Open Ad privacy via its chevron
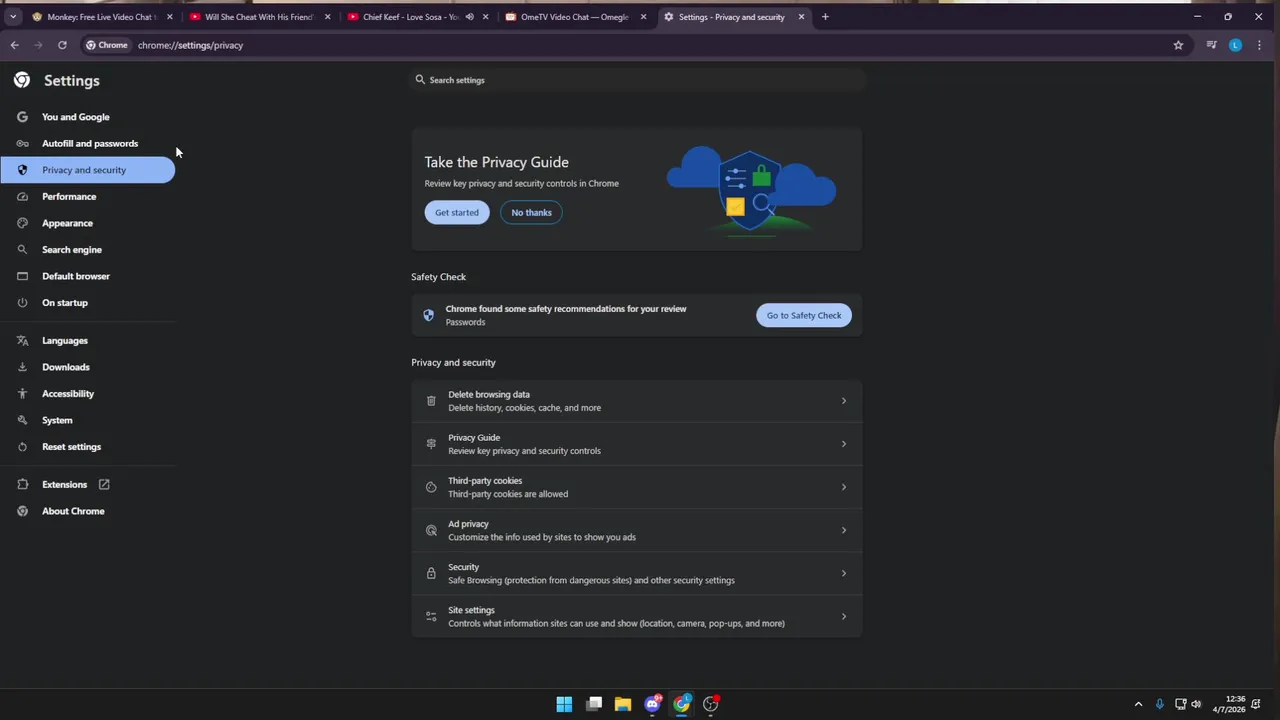 (x=843, y=530)
